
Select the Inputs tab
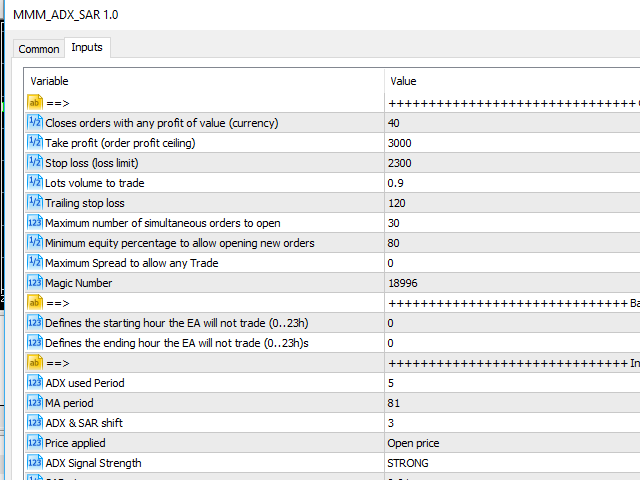coord(87,48)
